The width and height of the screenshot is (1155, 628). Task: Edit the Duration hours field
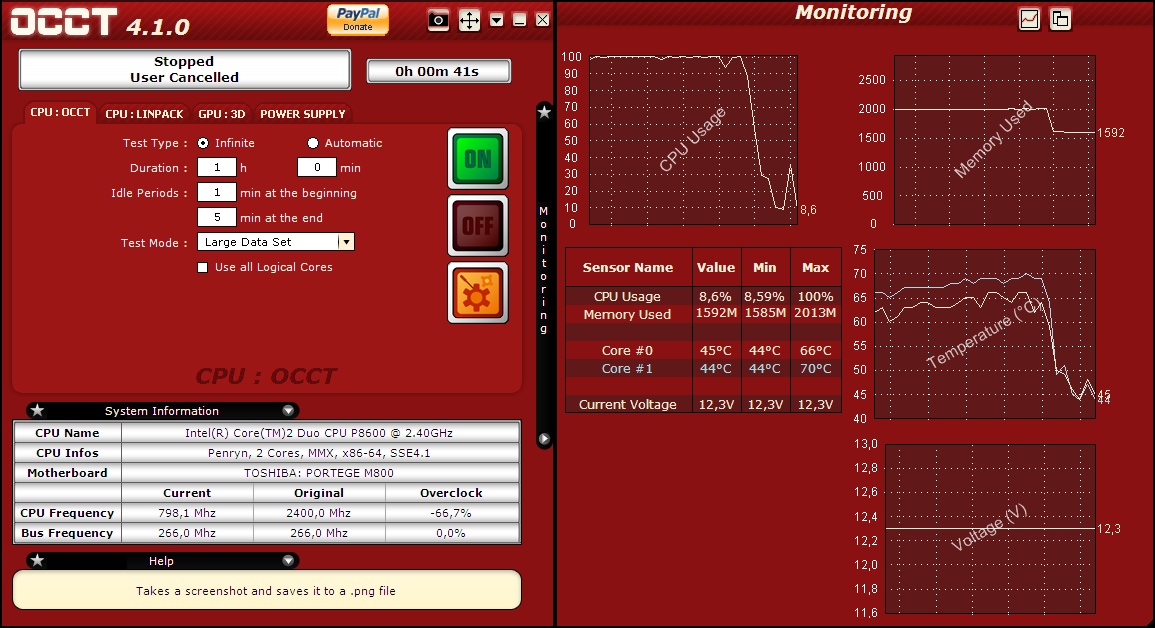coord(217,168)
